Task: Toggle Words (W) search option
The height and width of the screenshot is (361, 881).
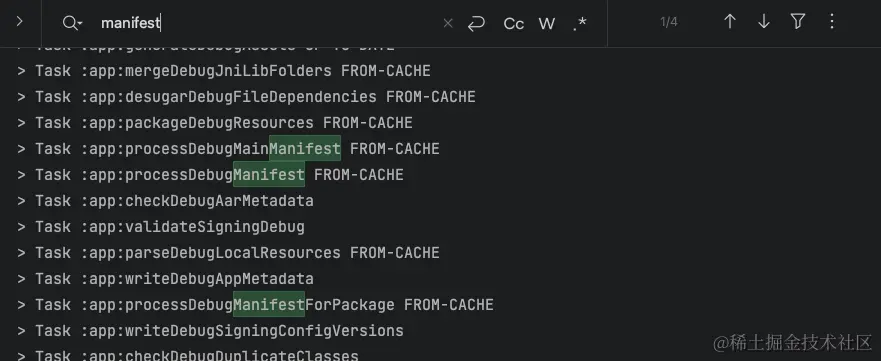Action: point(547,24)
